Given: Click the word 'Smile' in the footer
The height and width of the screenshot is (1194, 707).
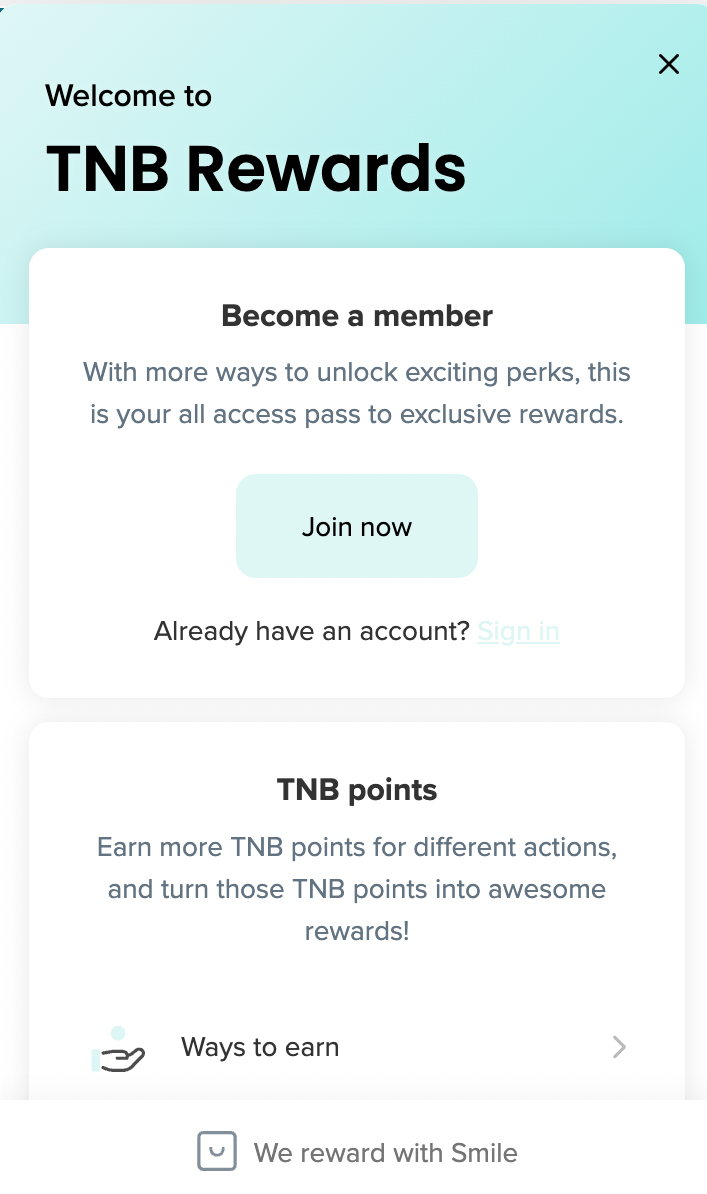Looking at the screenshot, I should (x=484, y=1153).
